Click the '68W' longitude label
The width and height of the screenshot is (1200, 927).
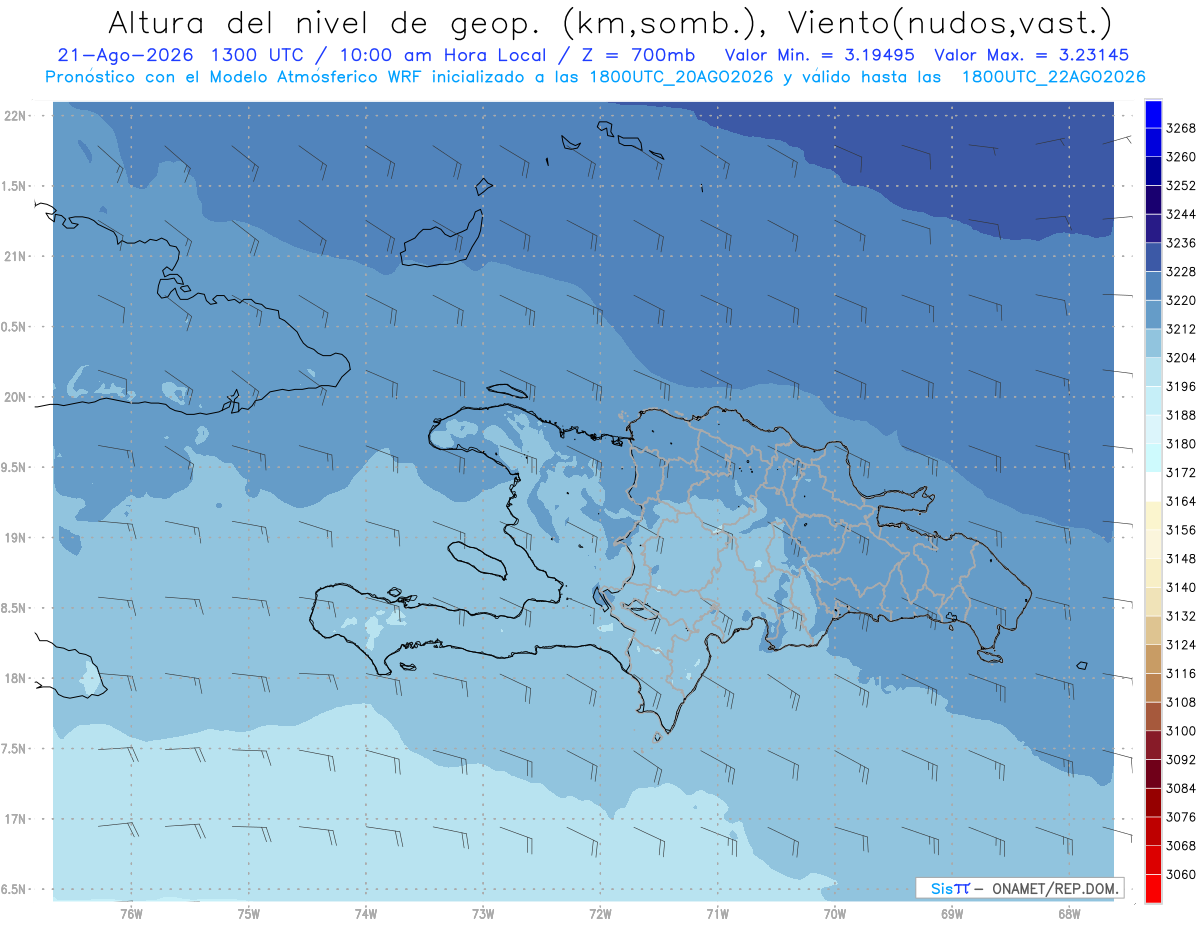1069,913
